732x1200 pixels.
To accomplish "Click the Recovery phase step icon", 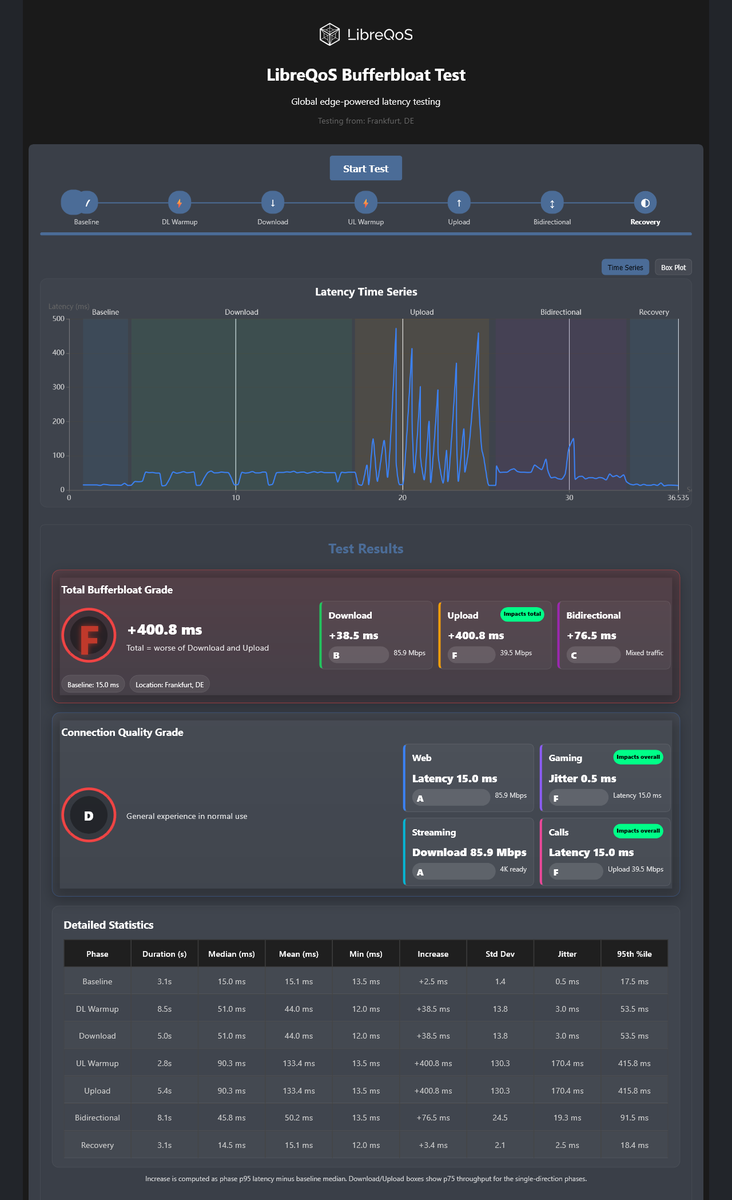I will point(645,202).
